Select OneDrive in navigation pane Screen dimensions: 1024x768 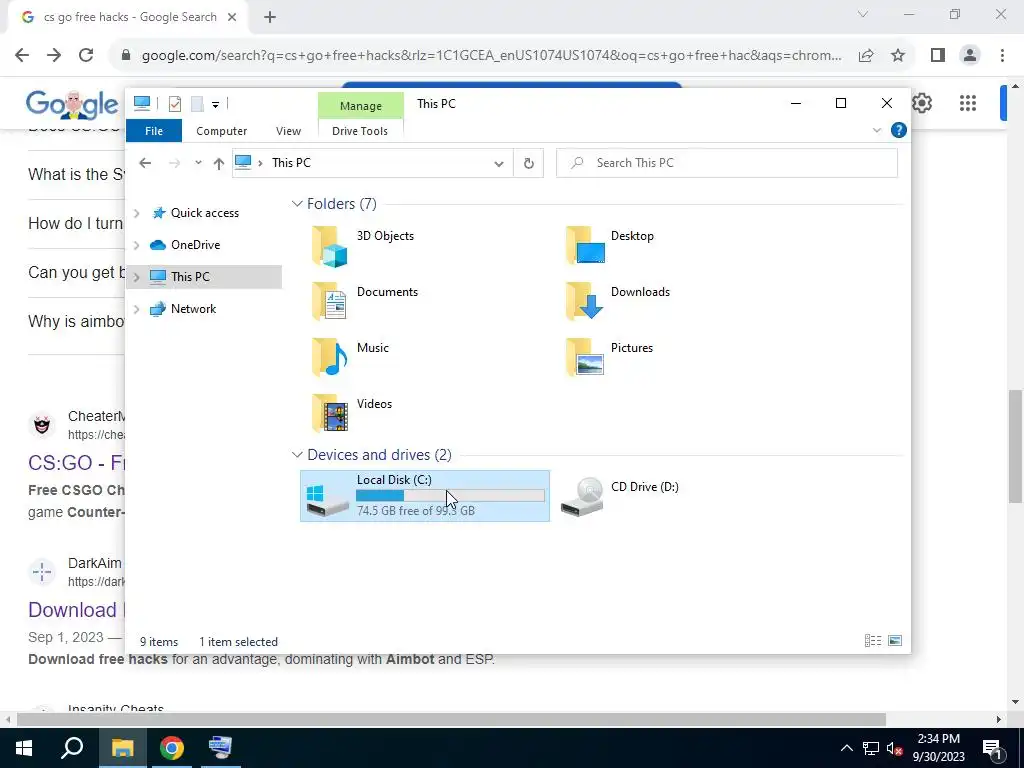pyautogui.click(x=195, y=245)
